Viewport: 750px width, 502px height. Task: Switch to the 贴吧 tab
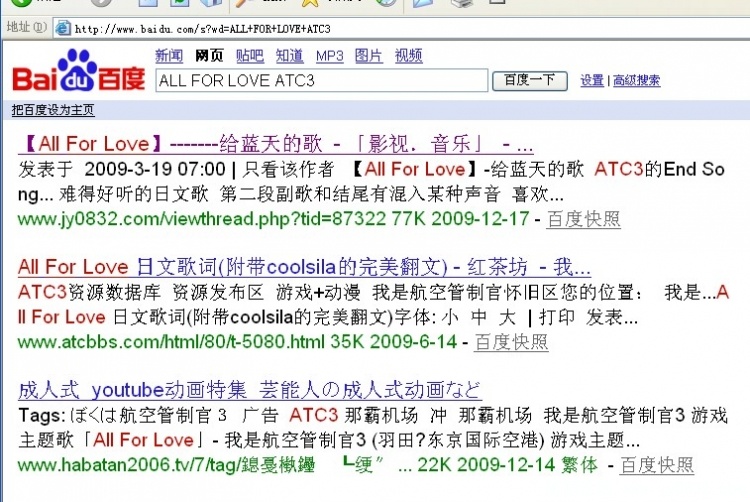click(x=250, y=56)
